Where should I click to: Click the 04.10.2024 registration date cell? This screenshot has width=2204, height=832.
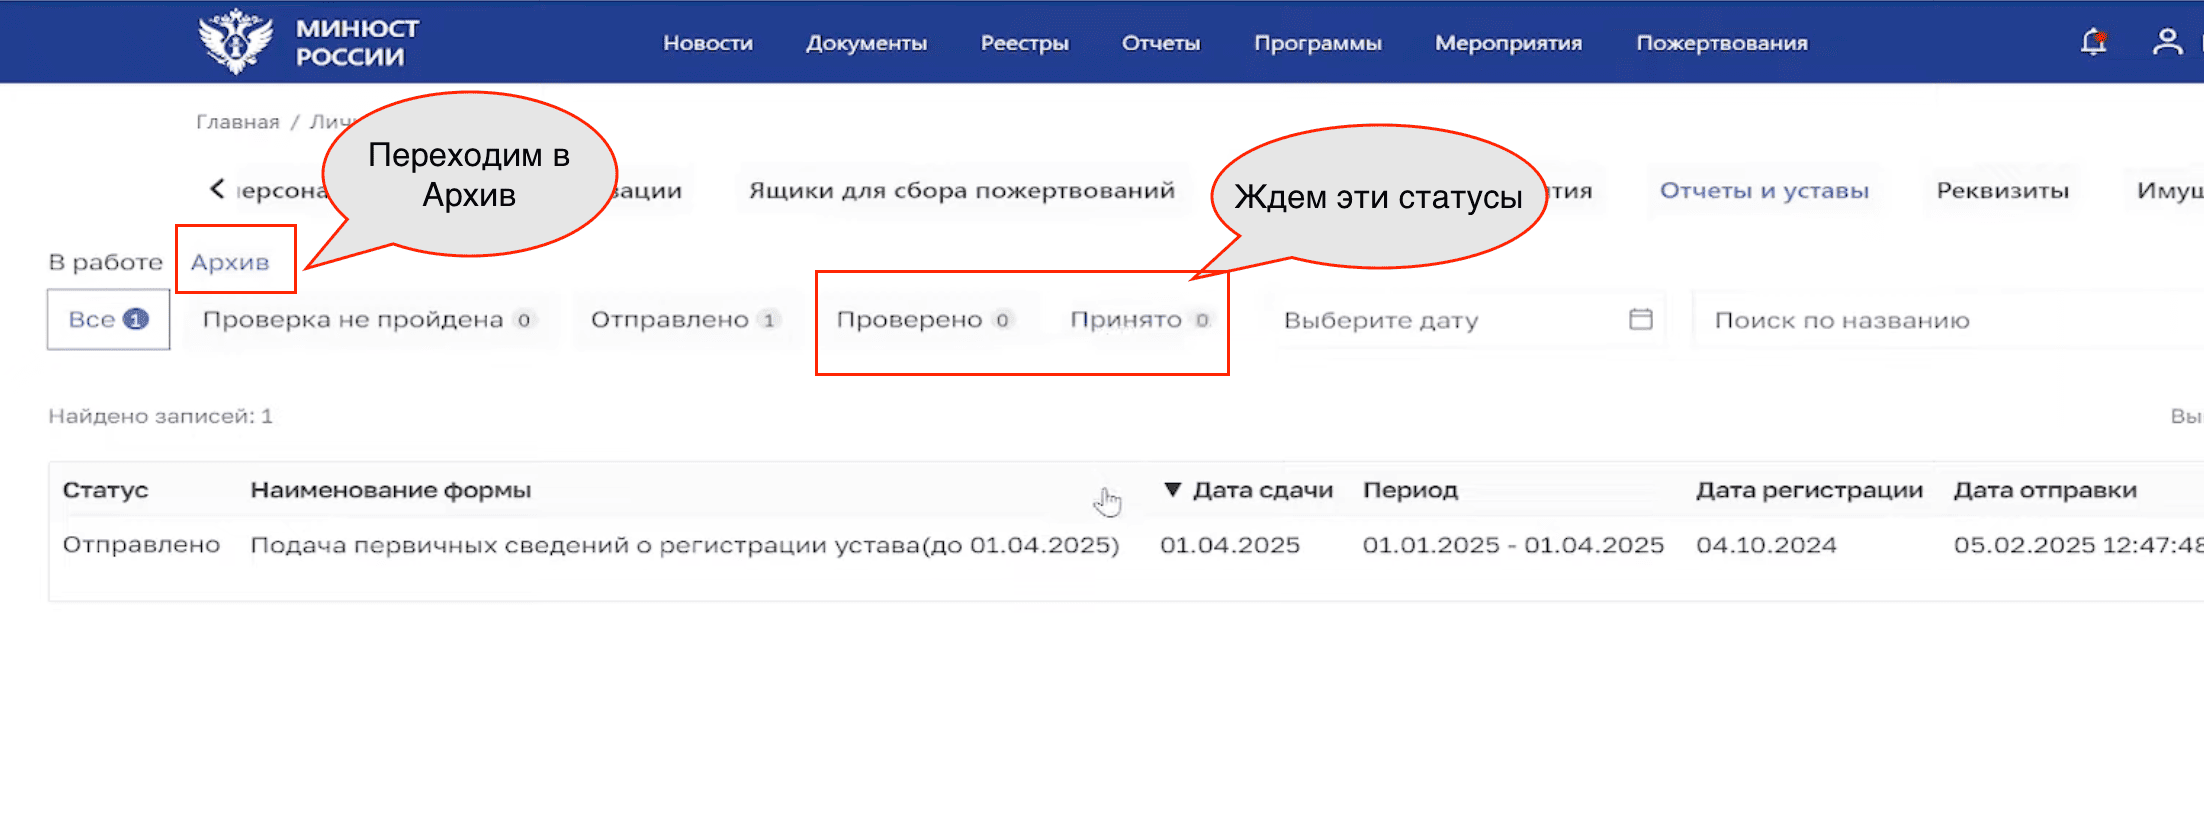1766,545
